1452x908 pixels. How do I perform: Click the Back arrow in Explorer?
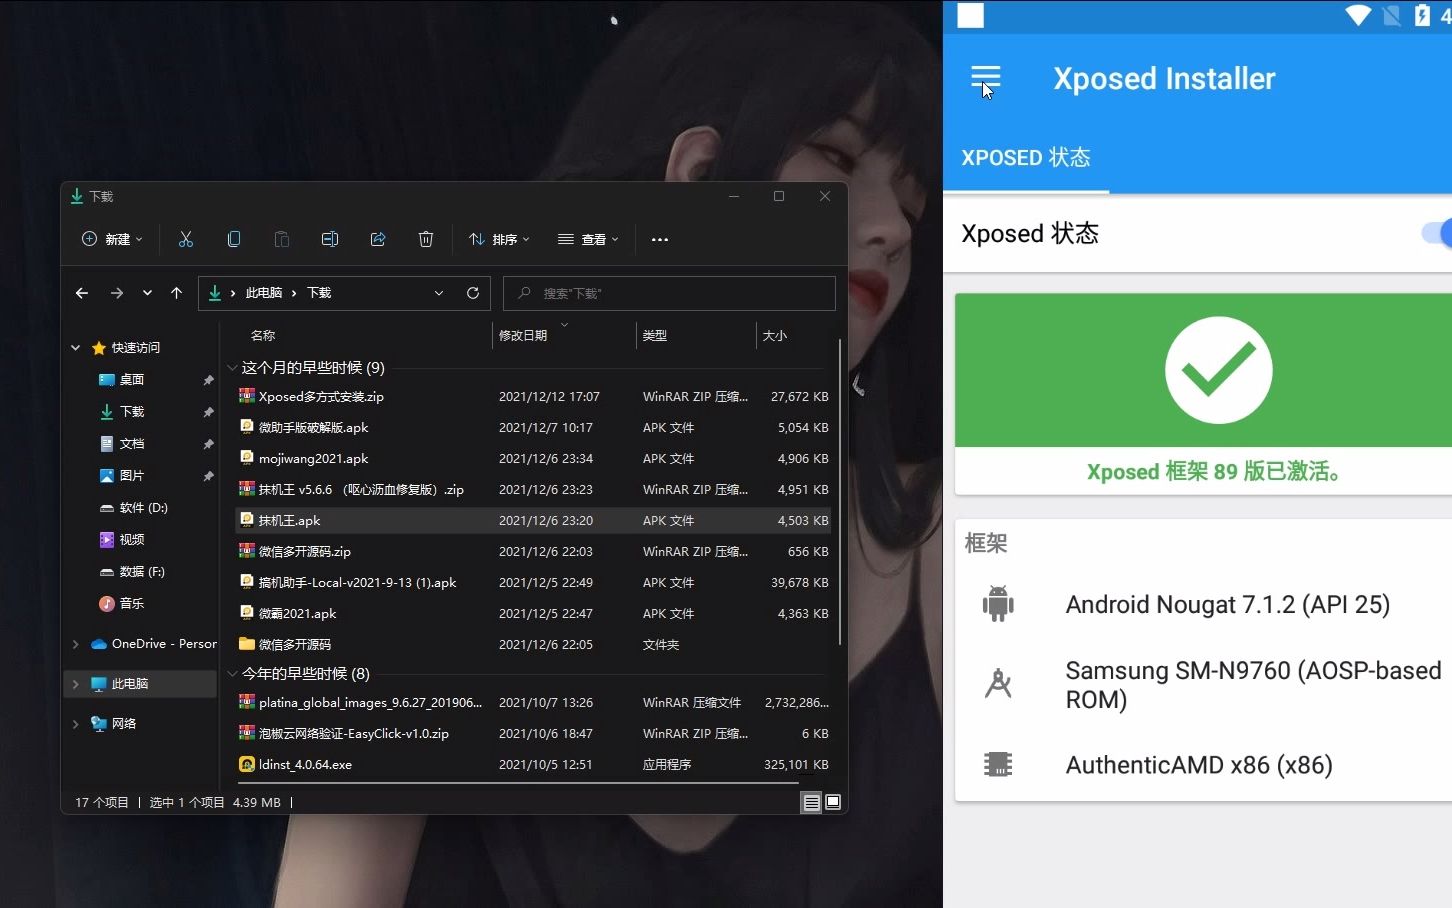[x=82, y=293]
